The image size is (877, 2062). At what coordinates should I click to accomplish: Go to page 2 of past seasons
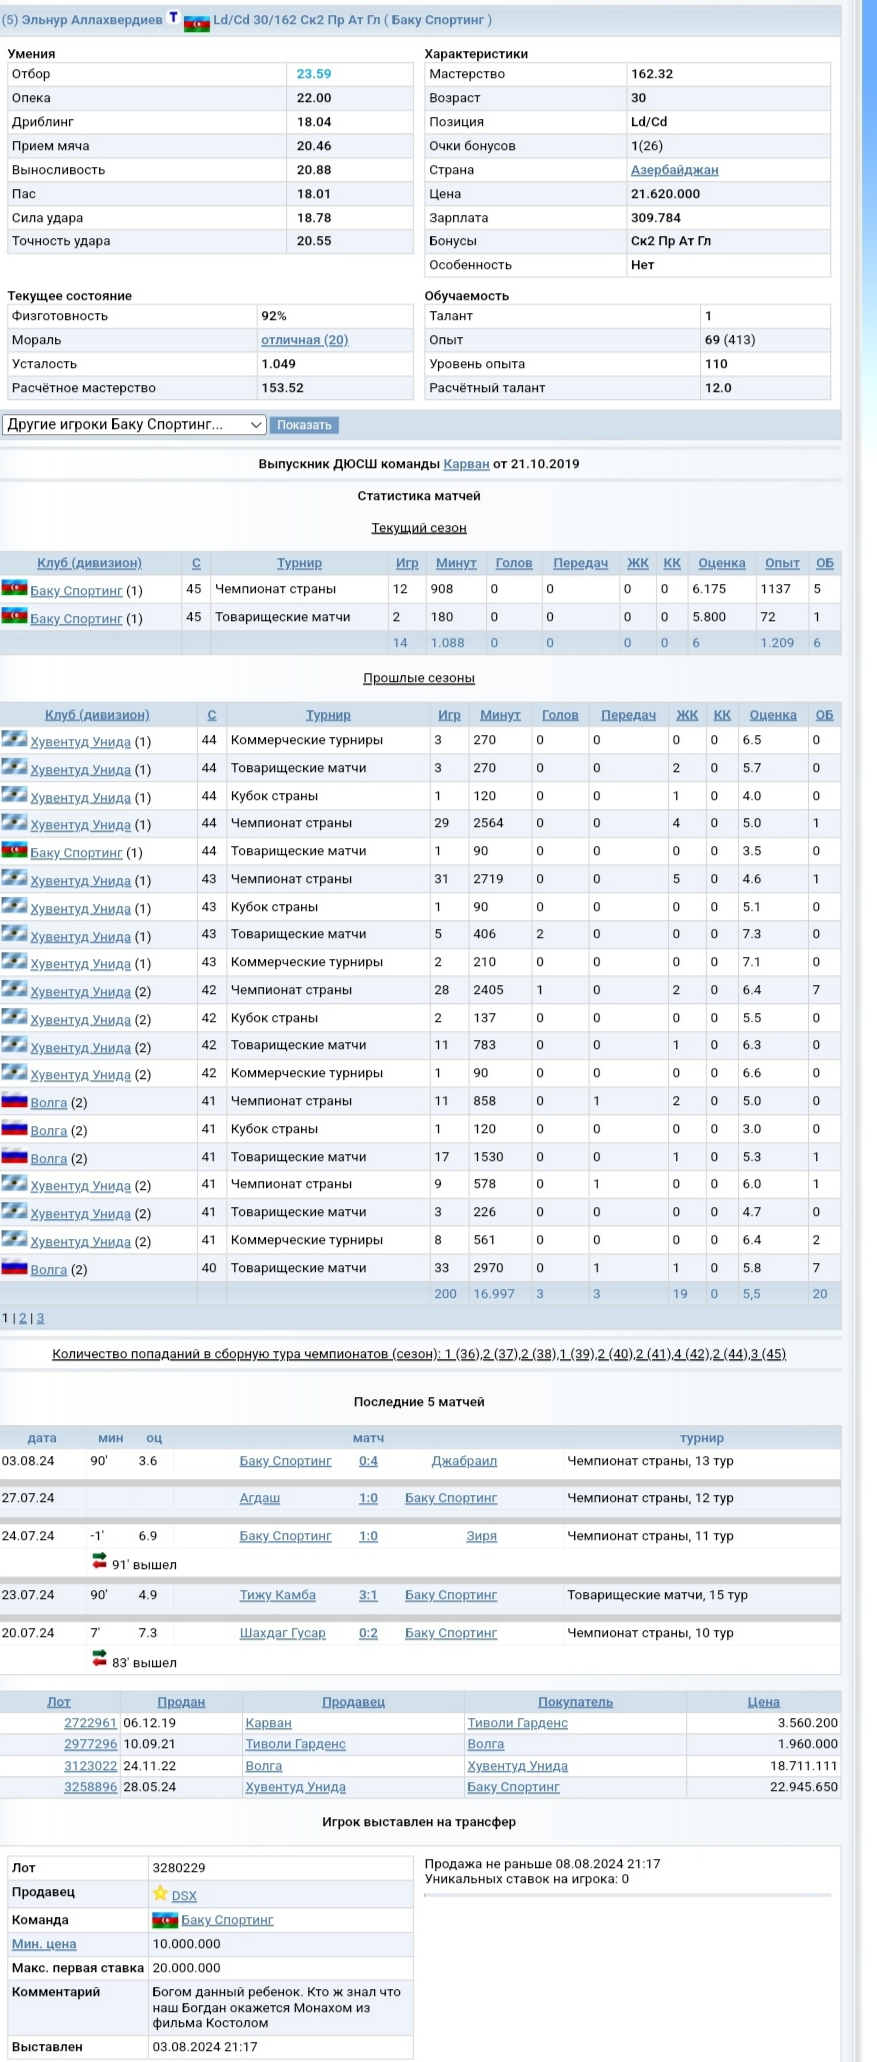pyautogui.click(x=23, y=1318)
